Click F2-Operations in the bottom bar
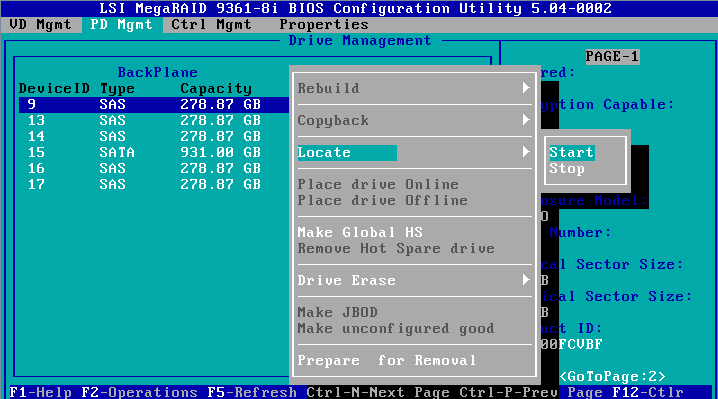718x399 pixels. tap(139, 393)
